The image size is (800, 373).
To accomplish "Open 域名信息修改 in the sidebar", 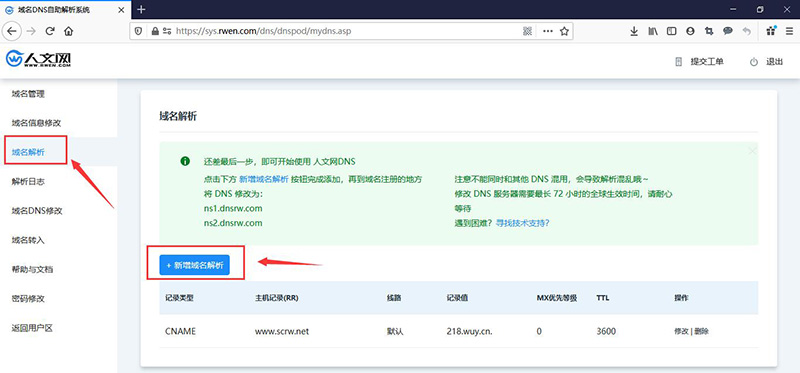I will (36, 123).
